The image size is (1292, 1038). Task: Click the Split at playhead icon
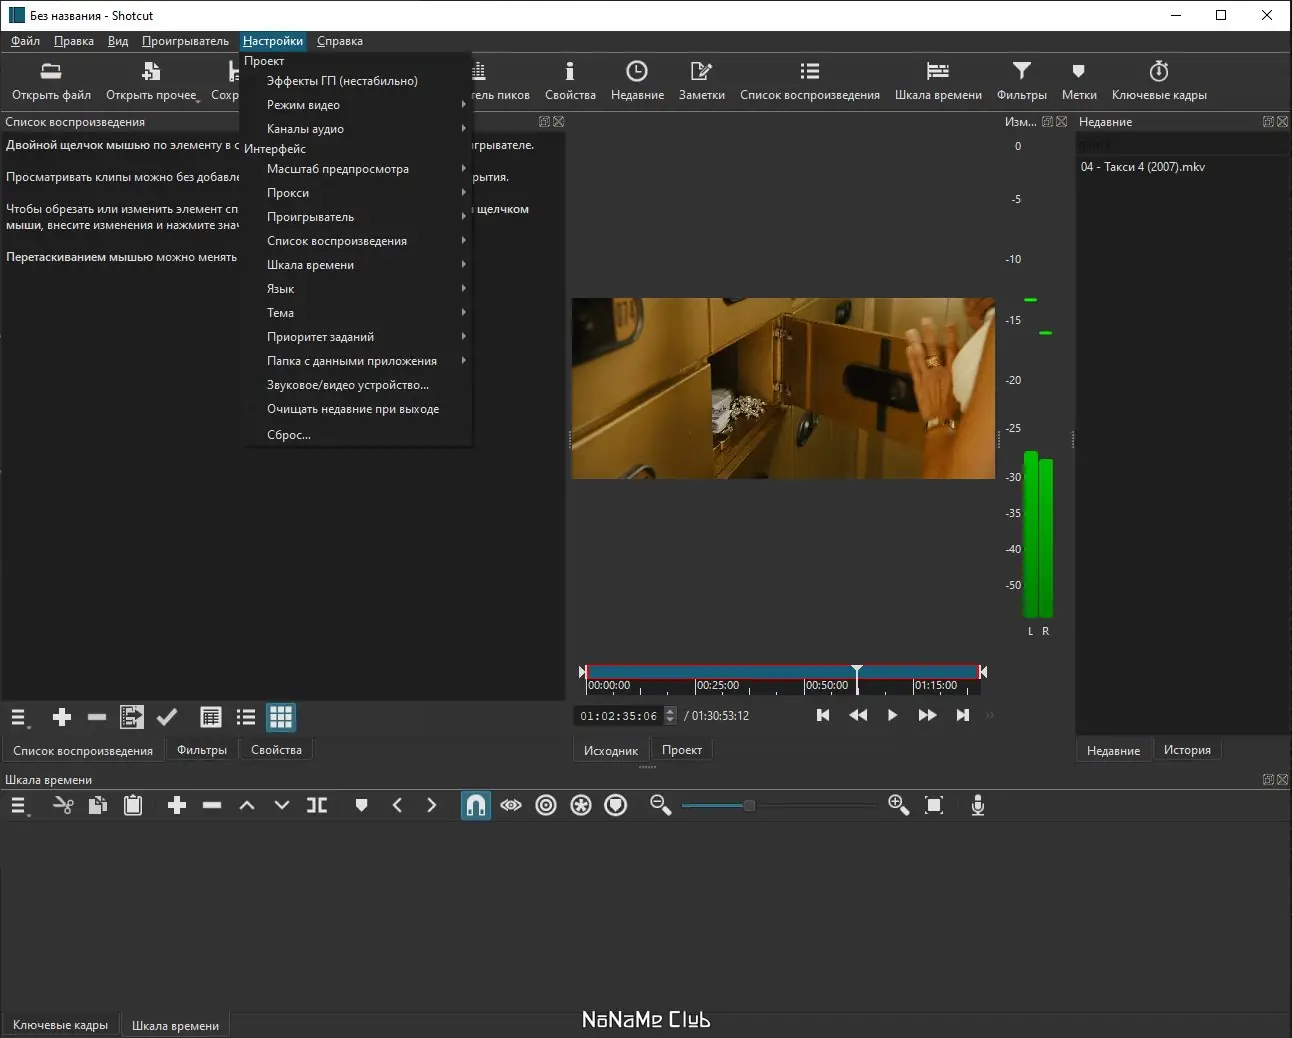(x=317, y=806)
